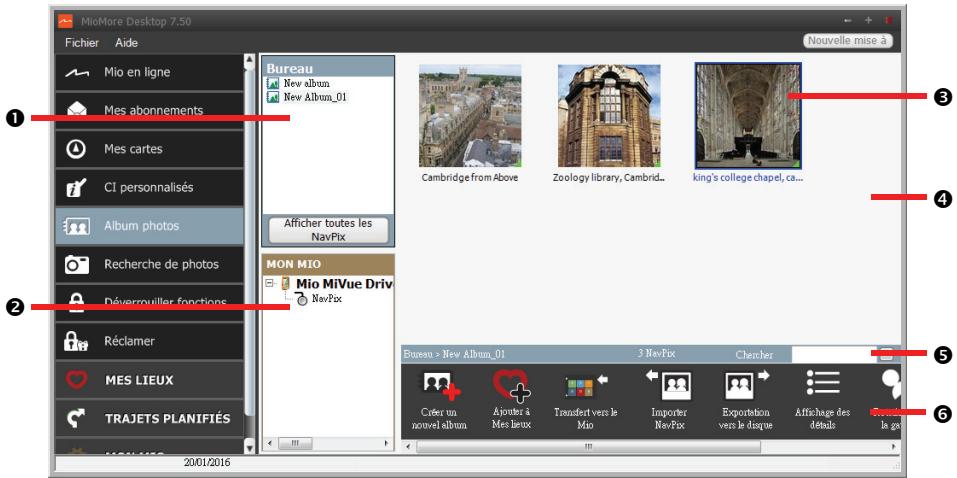Click Bureau > New Album_01 breadcrumb
Screen dimensions: 957x478
(454, 354)
